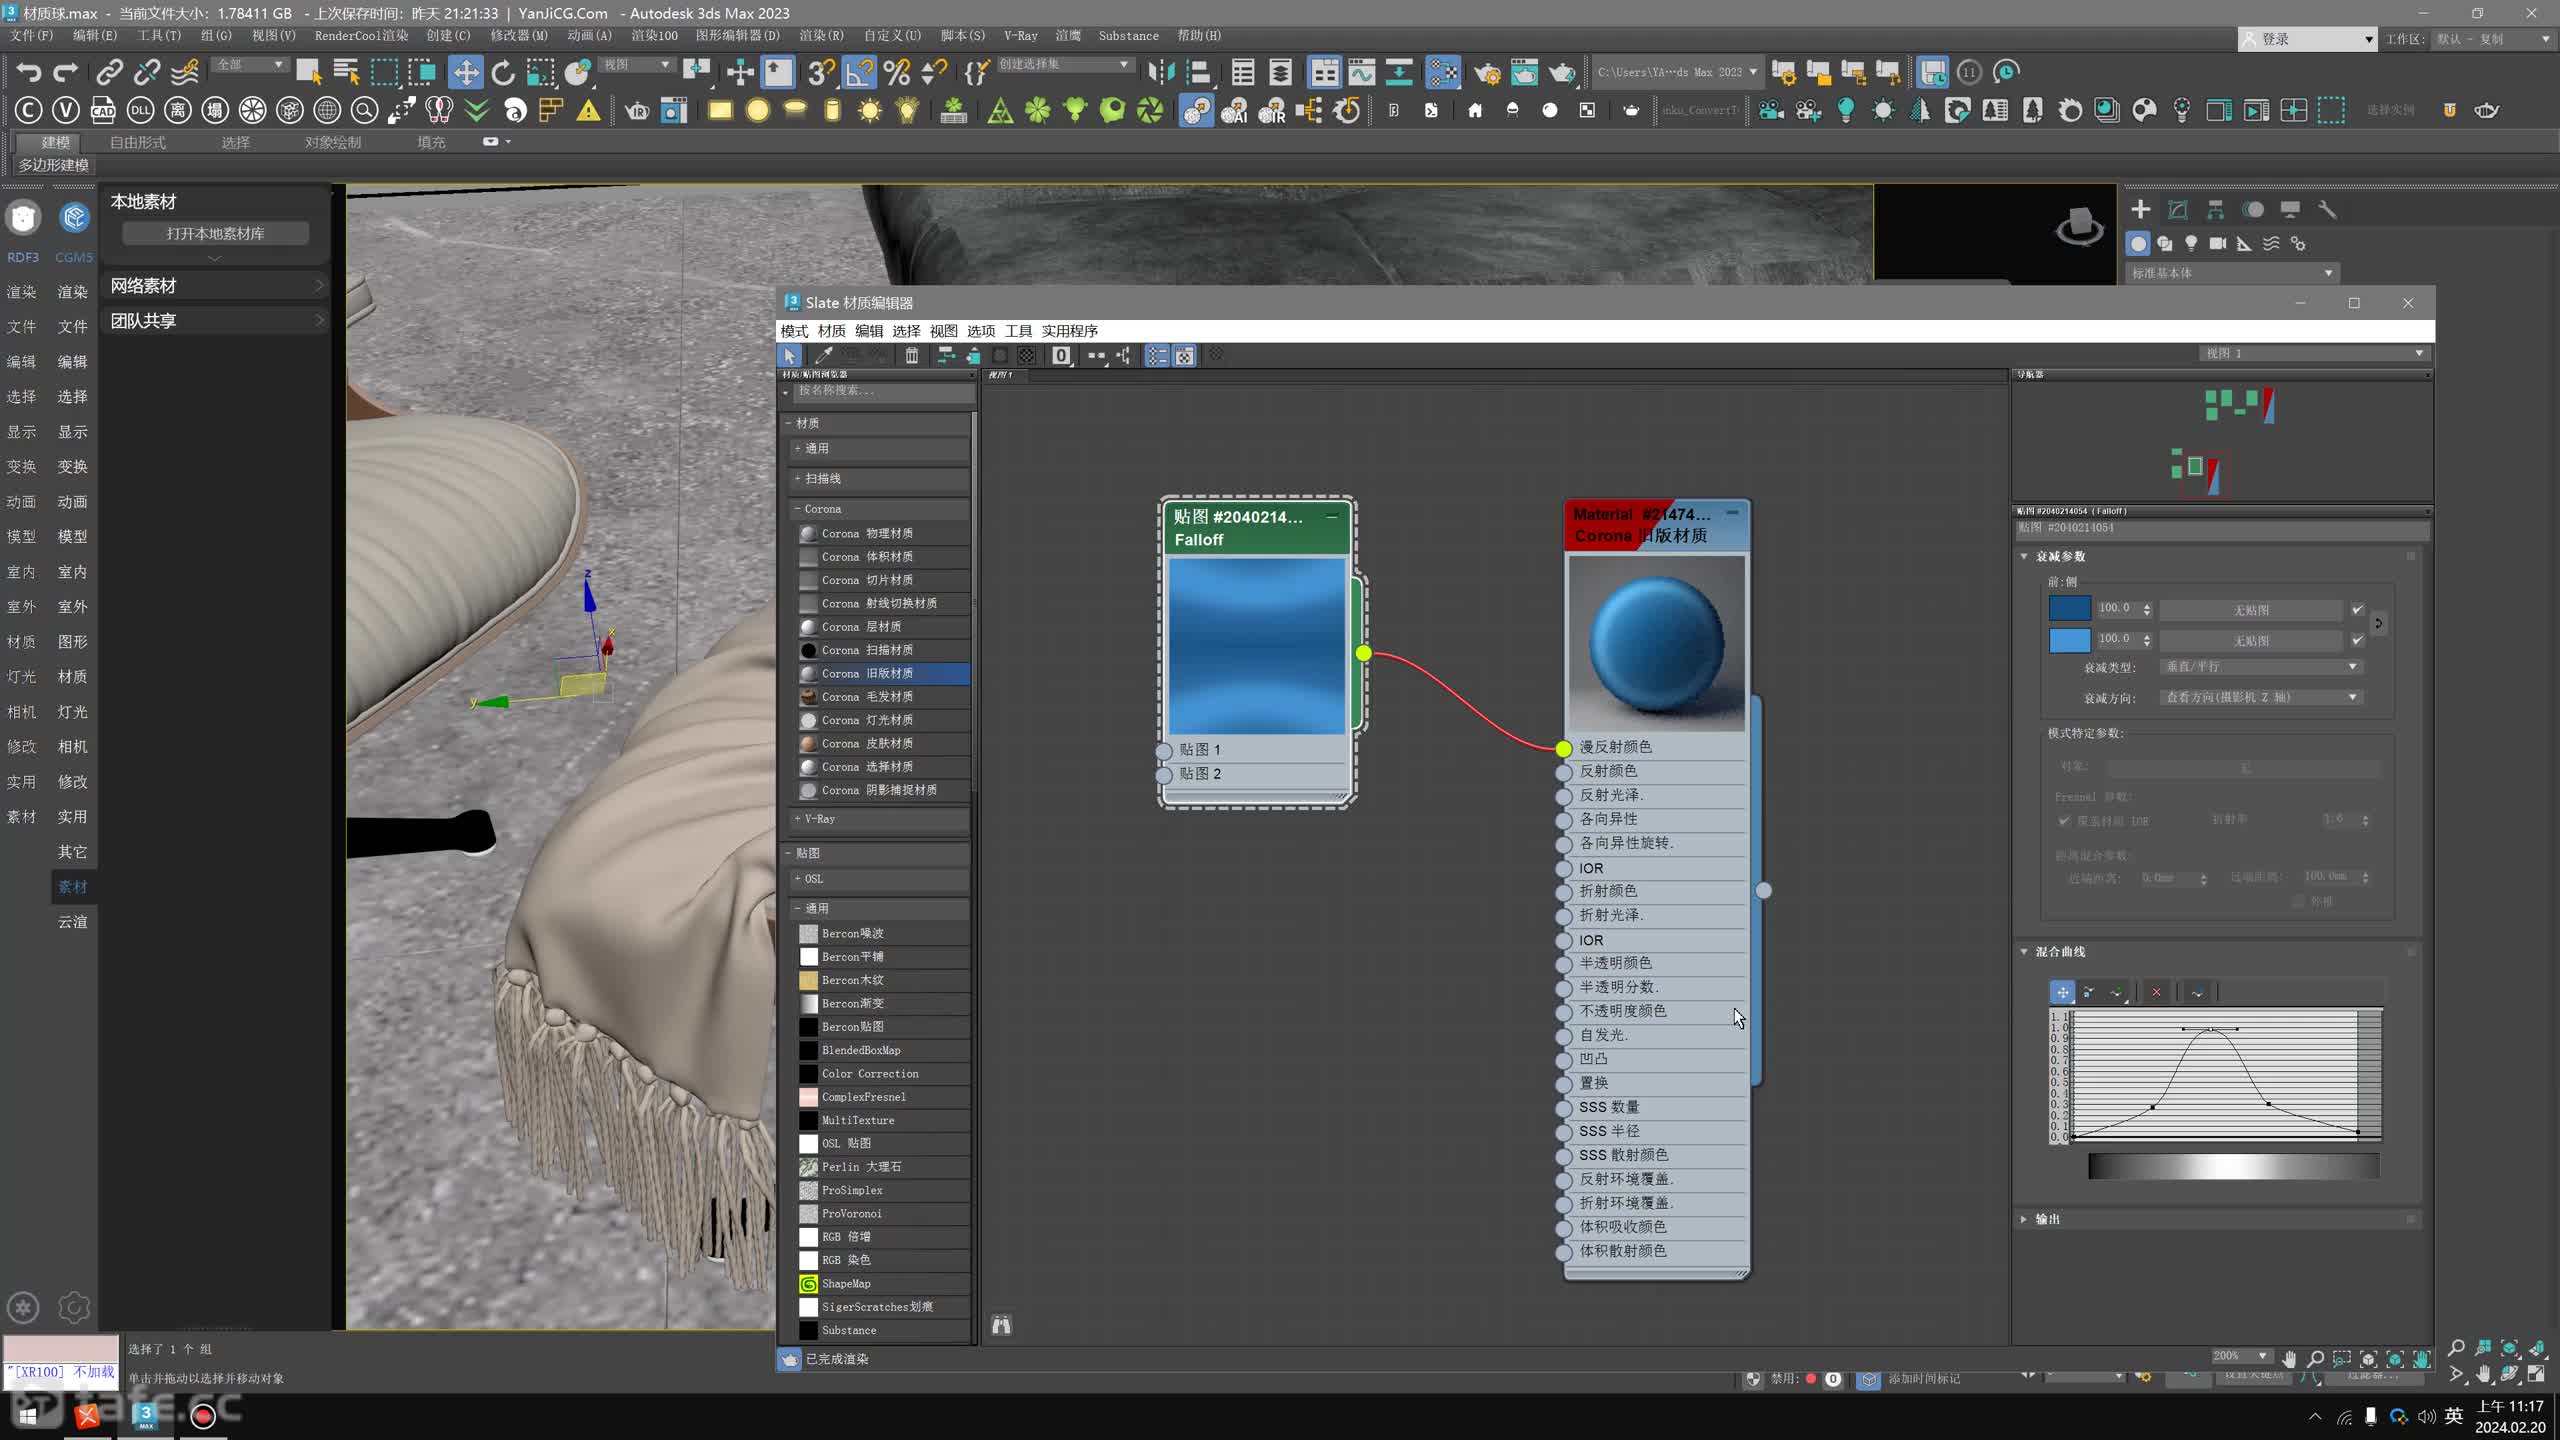2560x1440 pixels.
Task: Select the Select and Link chain tool
Action: [x=109, y=72]
